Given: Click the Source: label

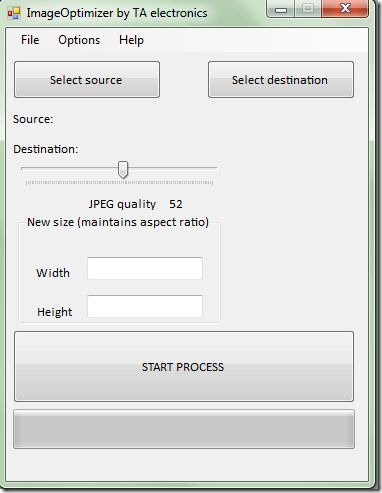Looking at the screenshot, I should (33, 119).
